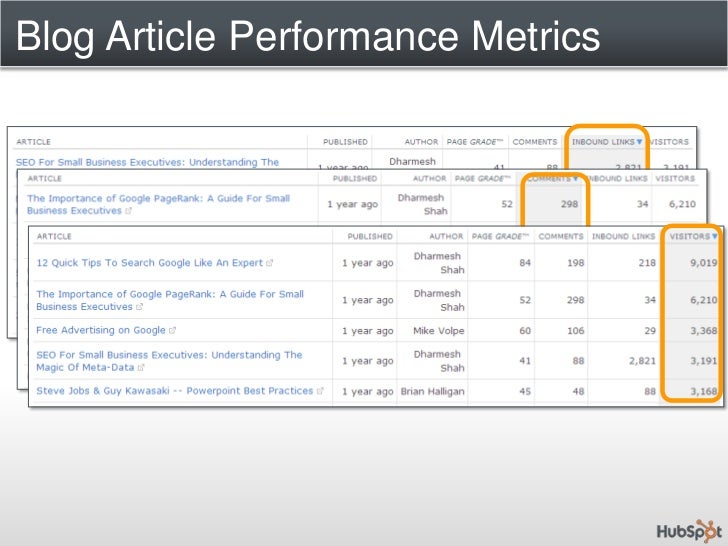Screen dimensions: 728x546
Task: Open SEO For Small Business Executives link in back table
Action: [x=147, y=162]
